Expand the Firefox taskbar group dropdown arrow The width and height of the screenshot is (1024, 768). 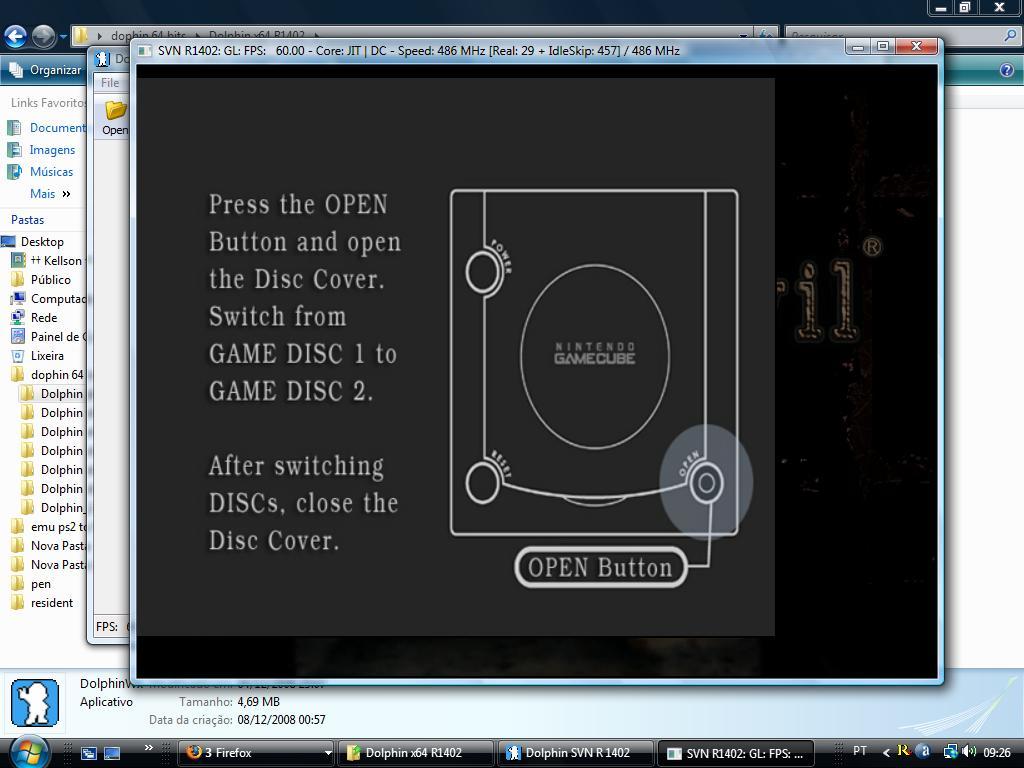[328, 753]
